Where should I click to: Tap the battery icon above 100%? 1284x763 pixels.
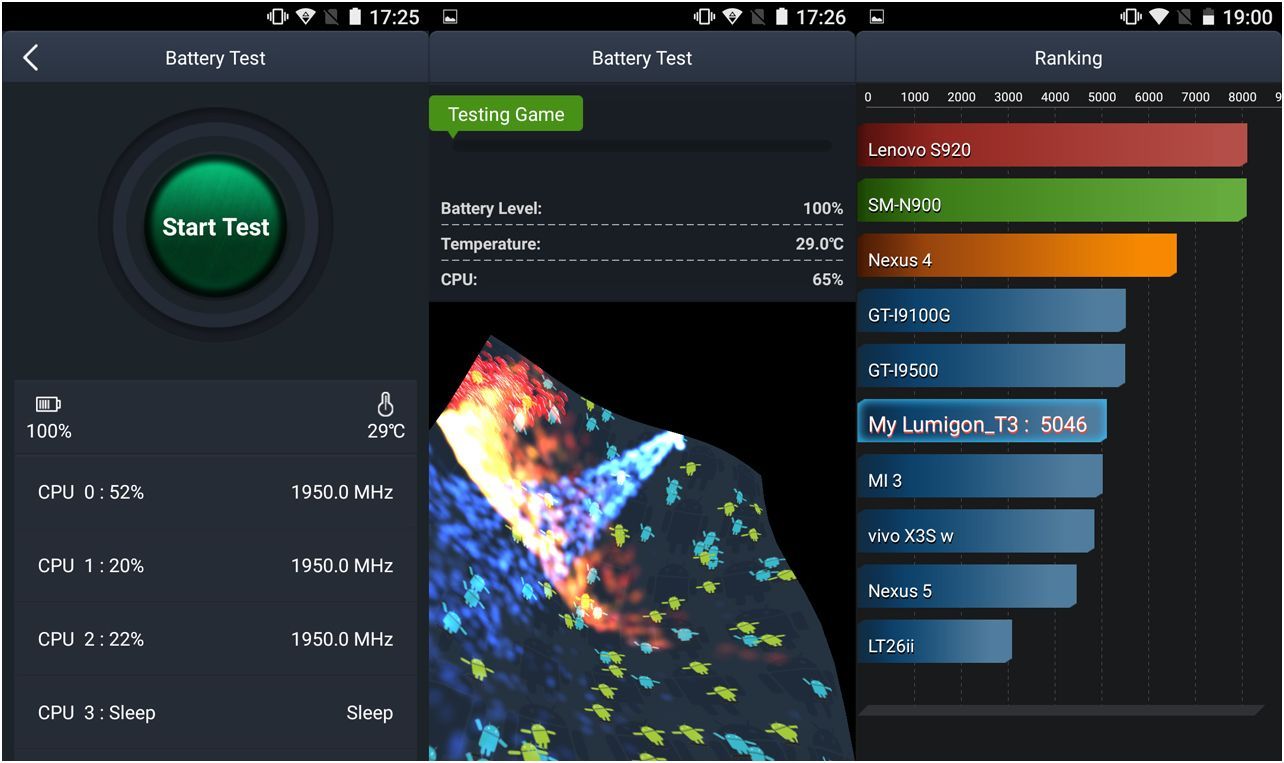coord(48,404)
